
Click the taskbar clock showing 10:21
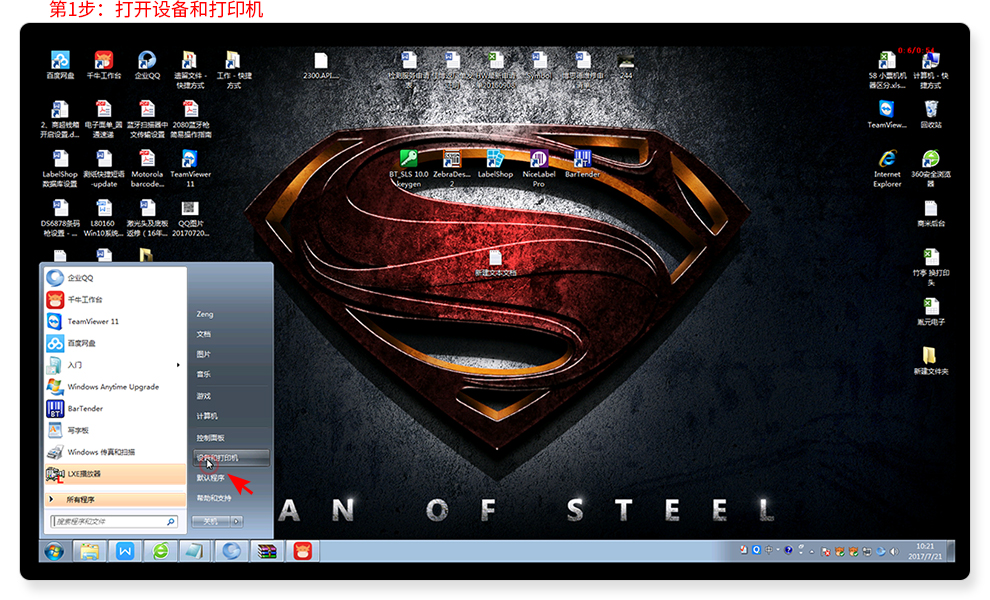pos(925,551)
